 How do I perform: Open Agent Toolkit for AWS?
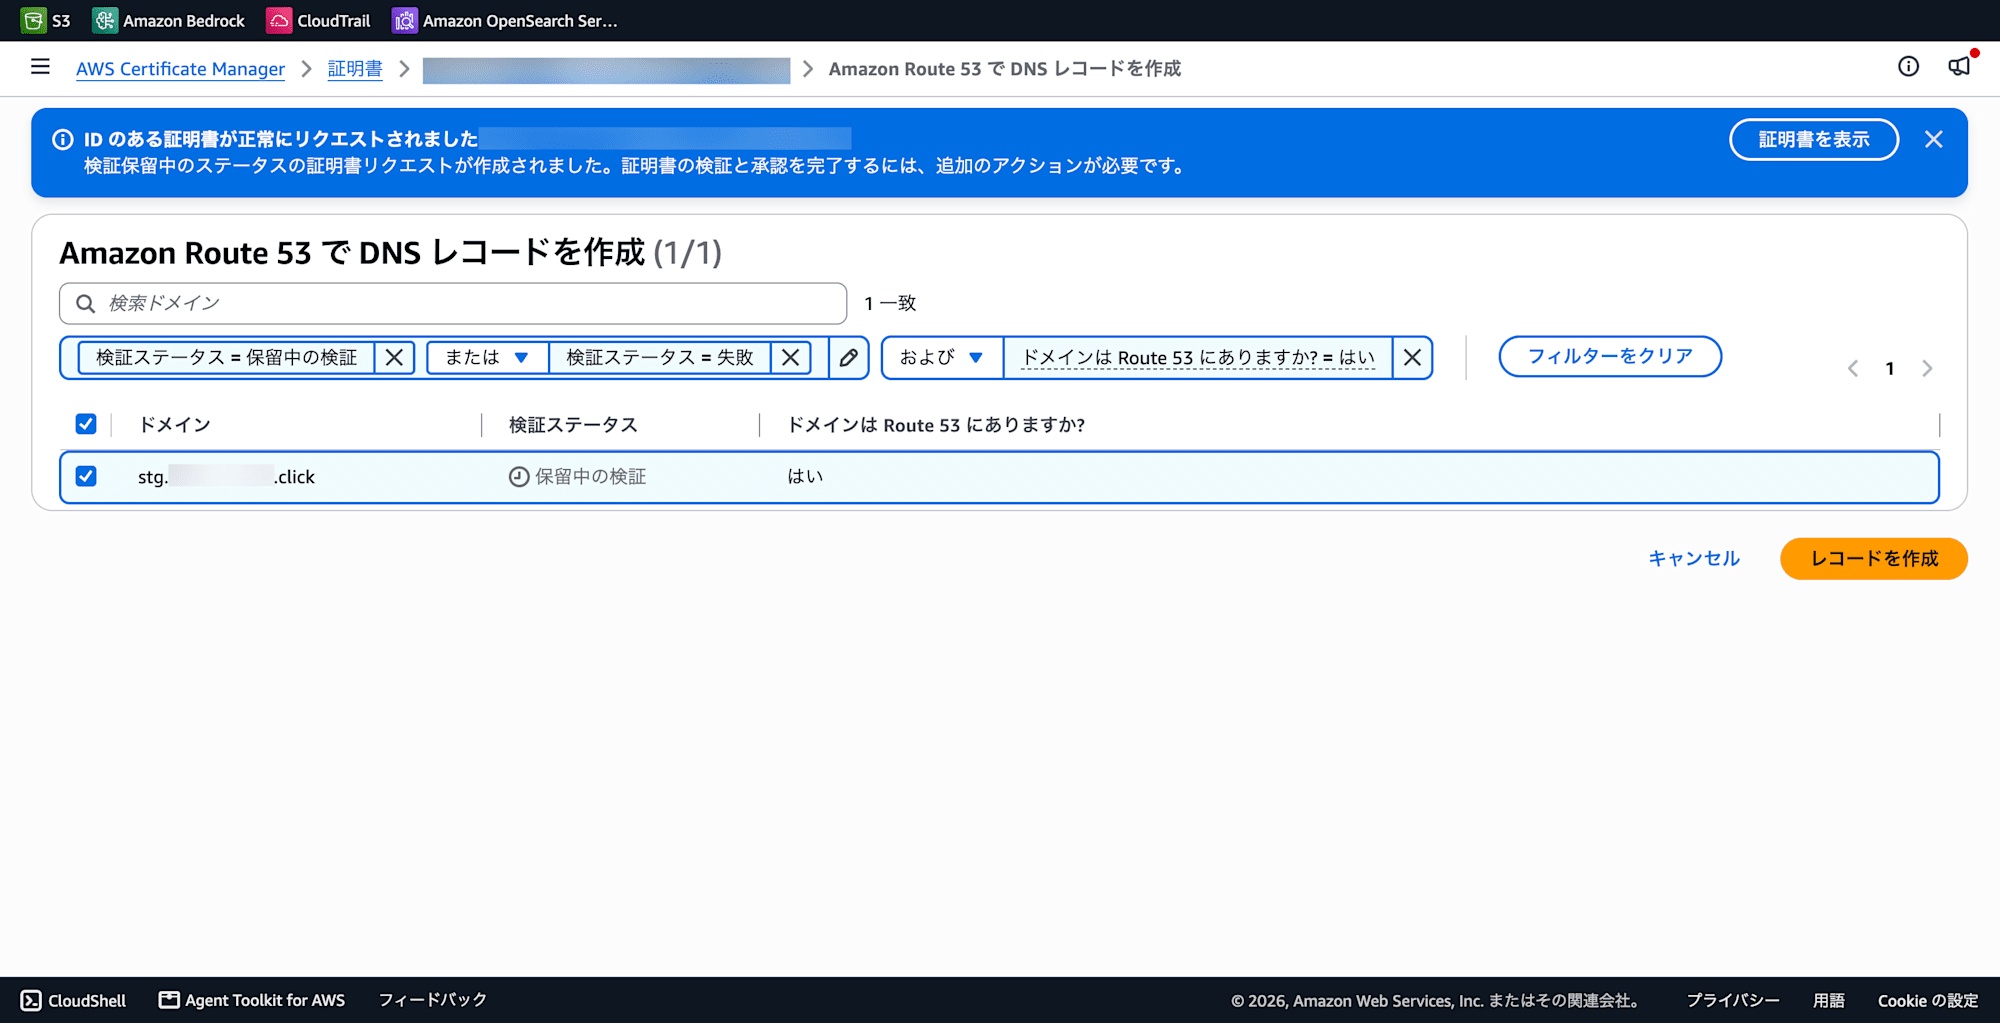(252, 1000)
